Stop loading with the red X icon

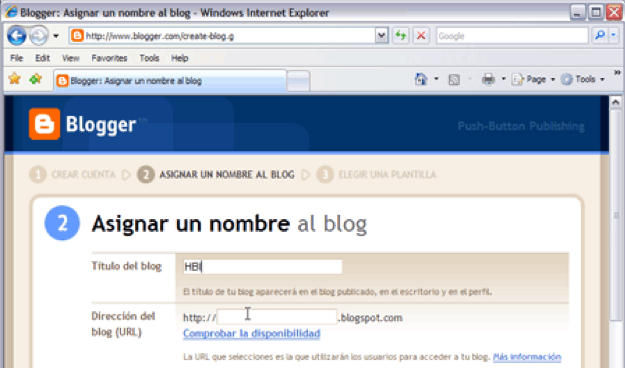(x=421, y=36)
